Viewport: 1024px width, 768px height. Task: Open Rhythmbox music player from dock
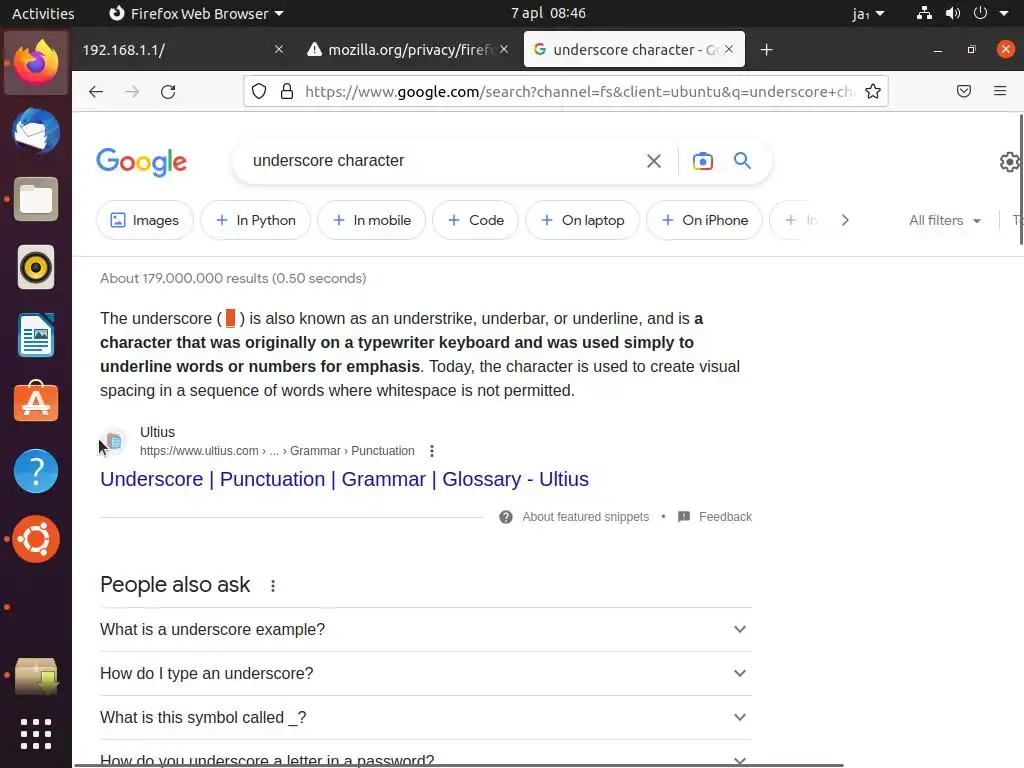(36, 267)
